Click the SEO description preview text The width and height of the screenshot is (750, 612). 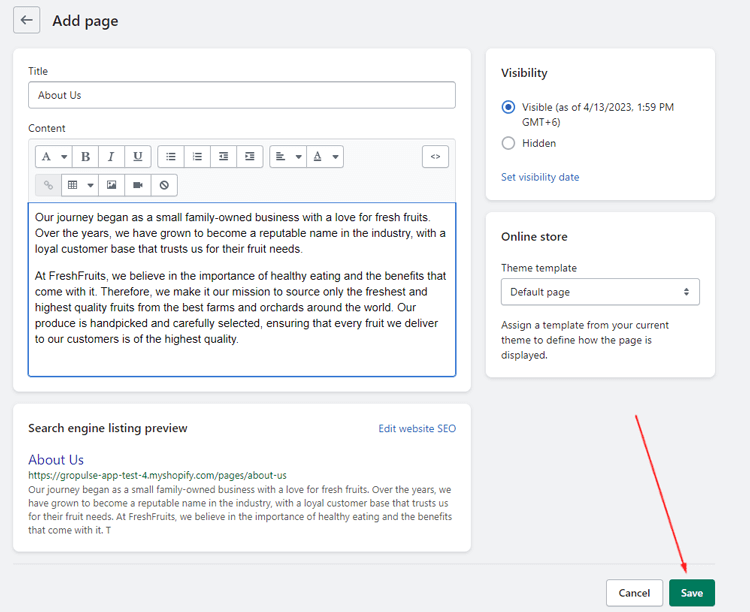(240, 510)
